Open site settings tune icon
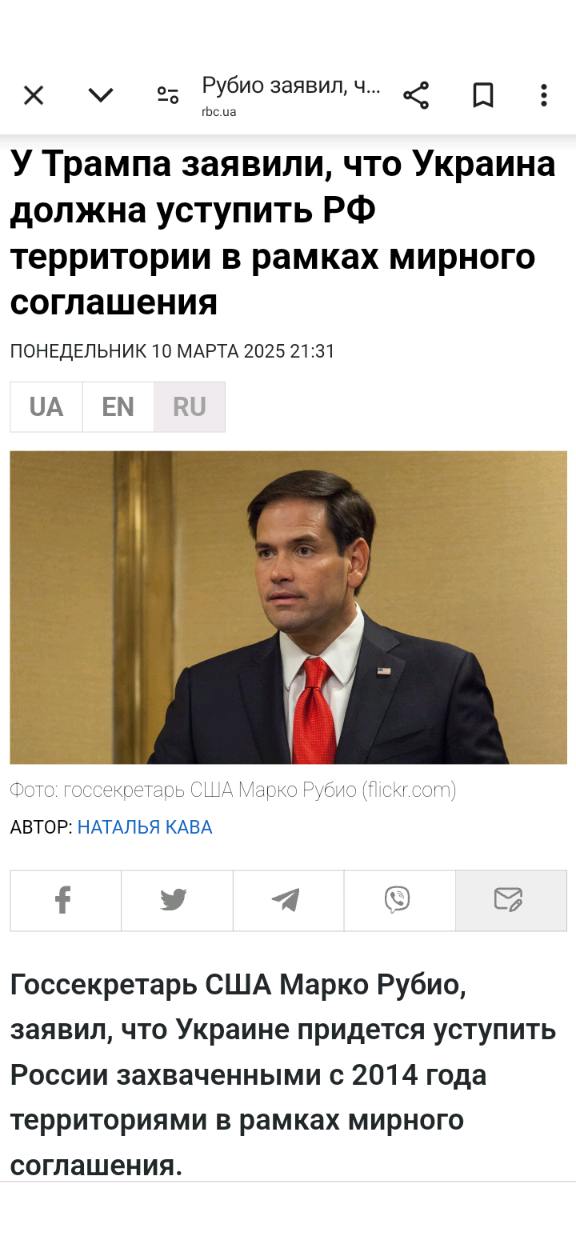This screenshot has width=576, height=1248. [168, 95]
